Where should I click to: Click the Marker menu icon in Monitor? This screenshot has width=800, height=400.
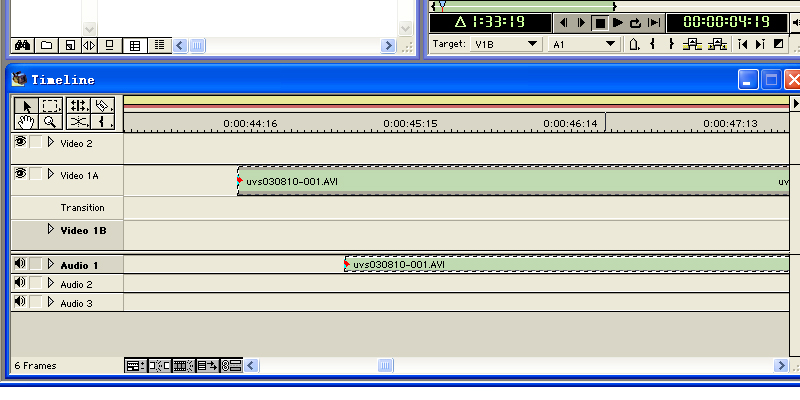coord(634,44)
